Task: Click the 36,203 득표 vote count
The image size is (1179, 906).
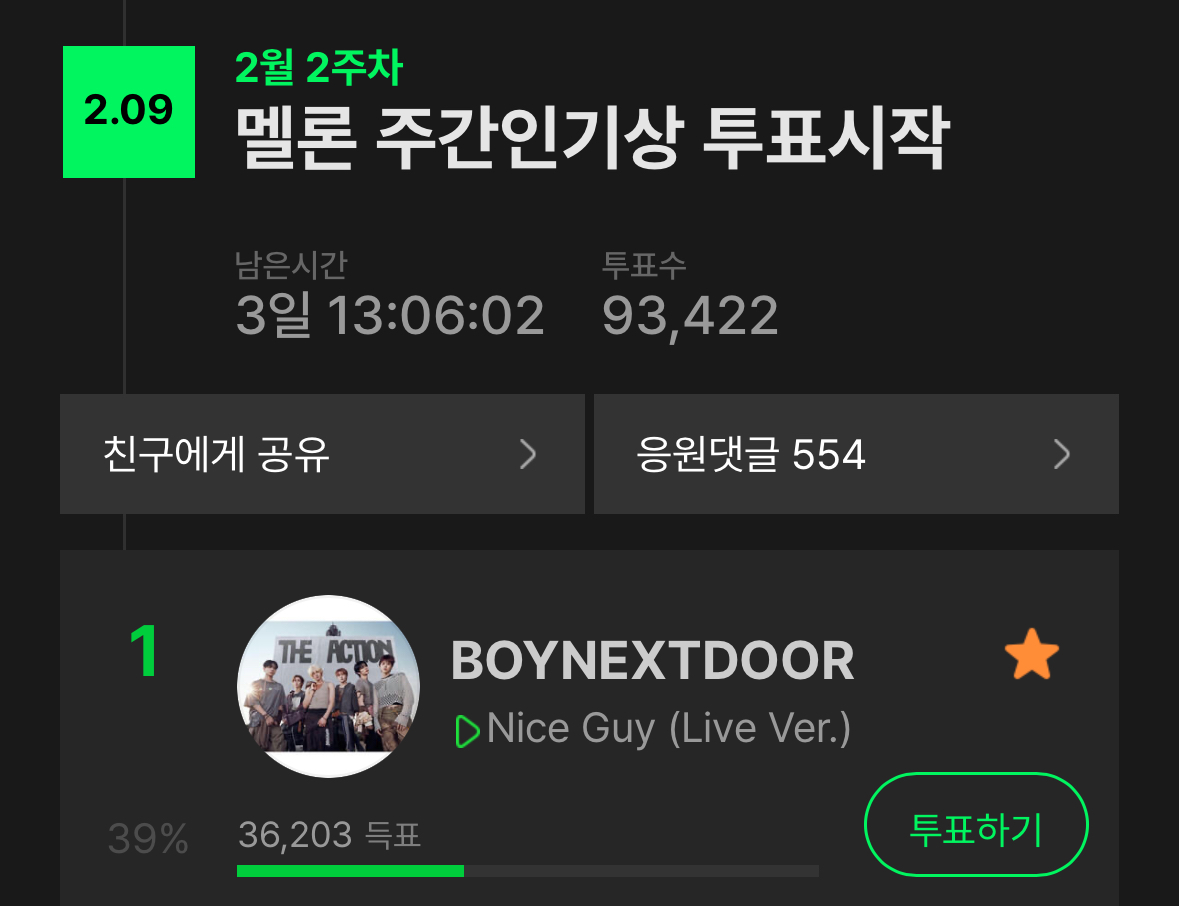Action: click(x=329, y=835)
